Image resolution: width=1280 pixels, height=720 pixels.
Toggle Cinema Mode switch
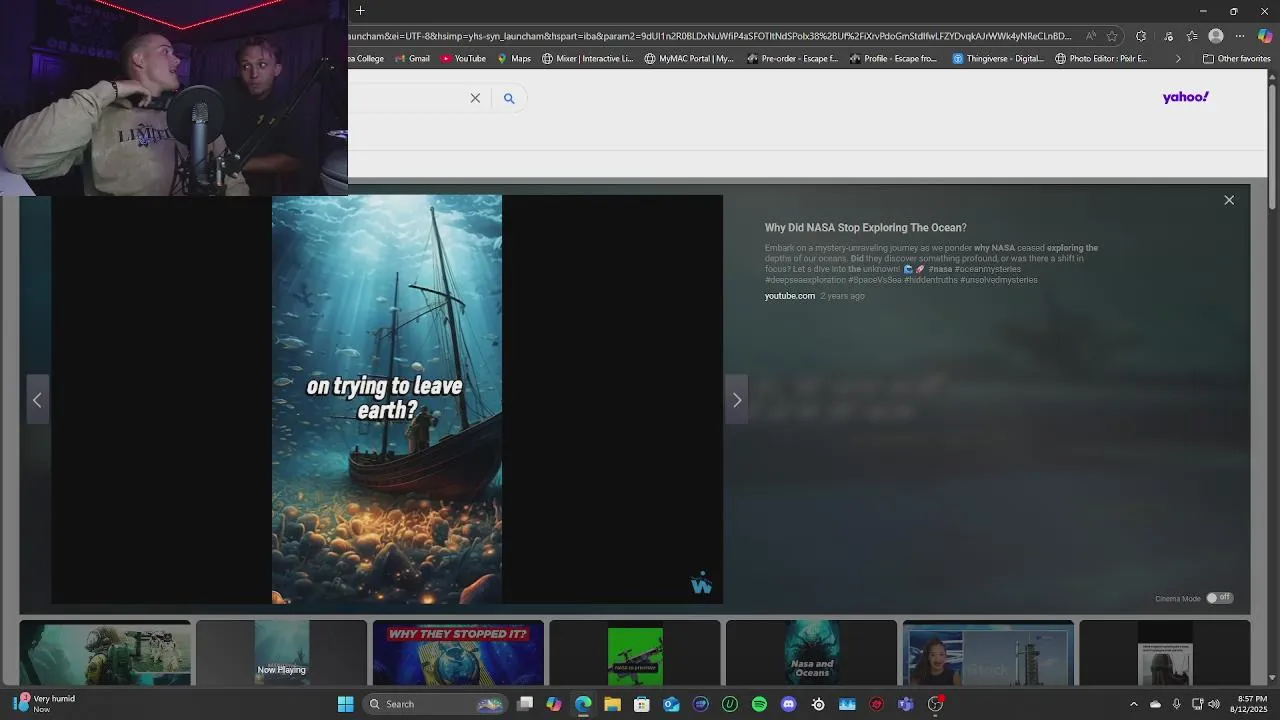pyautogui.click(x=1219, y=598)
